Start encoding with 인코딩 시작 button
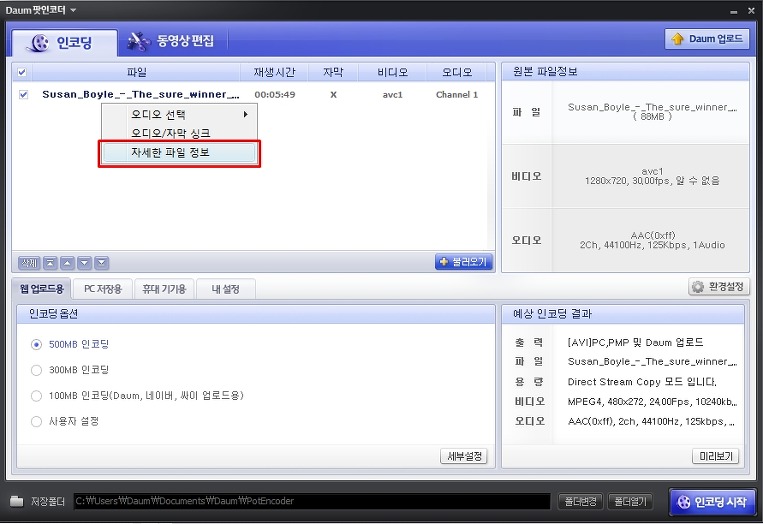The width and height of the screenshot is (763, 524). click(713, 501)
